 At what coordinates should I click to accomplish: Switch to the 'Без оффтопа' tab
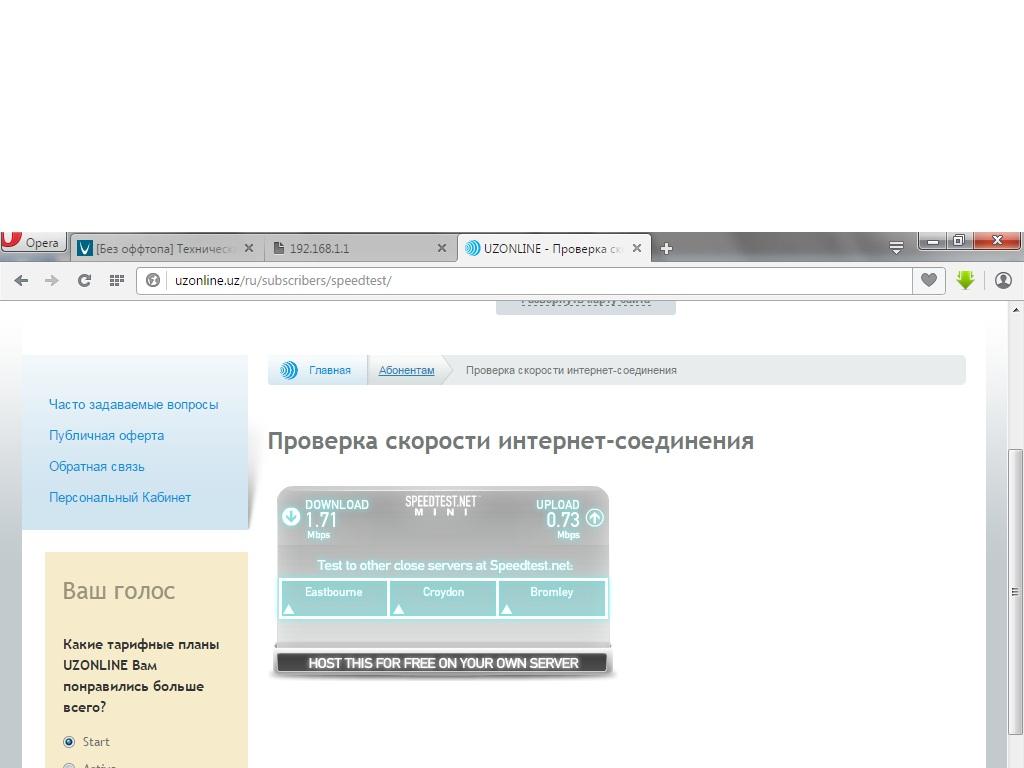167,248
